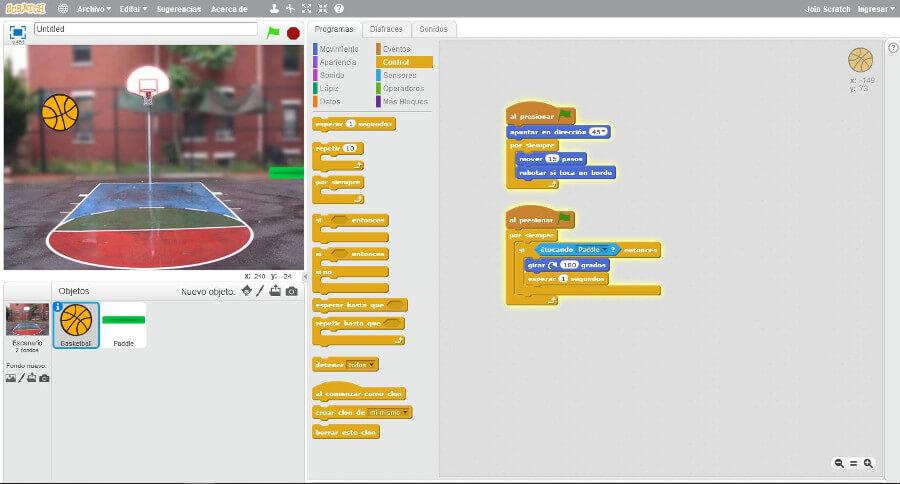Screen dimensions: 900x484
Task: Select the Basketball sprite thumbnail
Action: click(76, 325)
